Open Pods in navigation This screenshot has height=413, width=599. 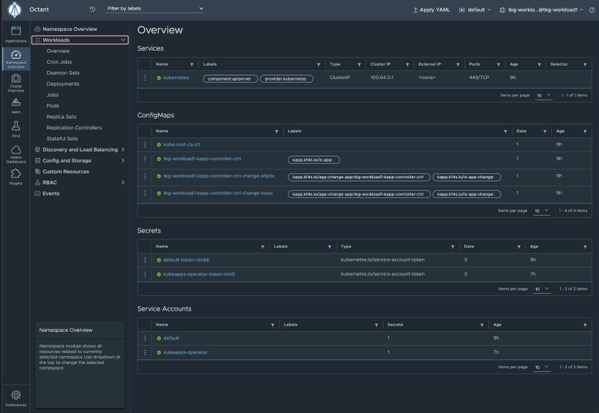pyautogui.click(x=53, y=106)
